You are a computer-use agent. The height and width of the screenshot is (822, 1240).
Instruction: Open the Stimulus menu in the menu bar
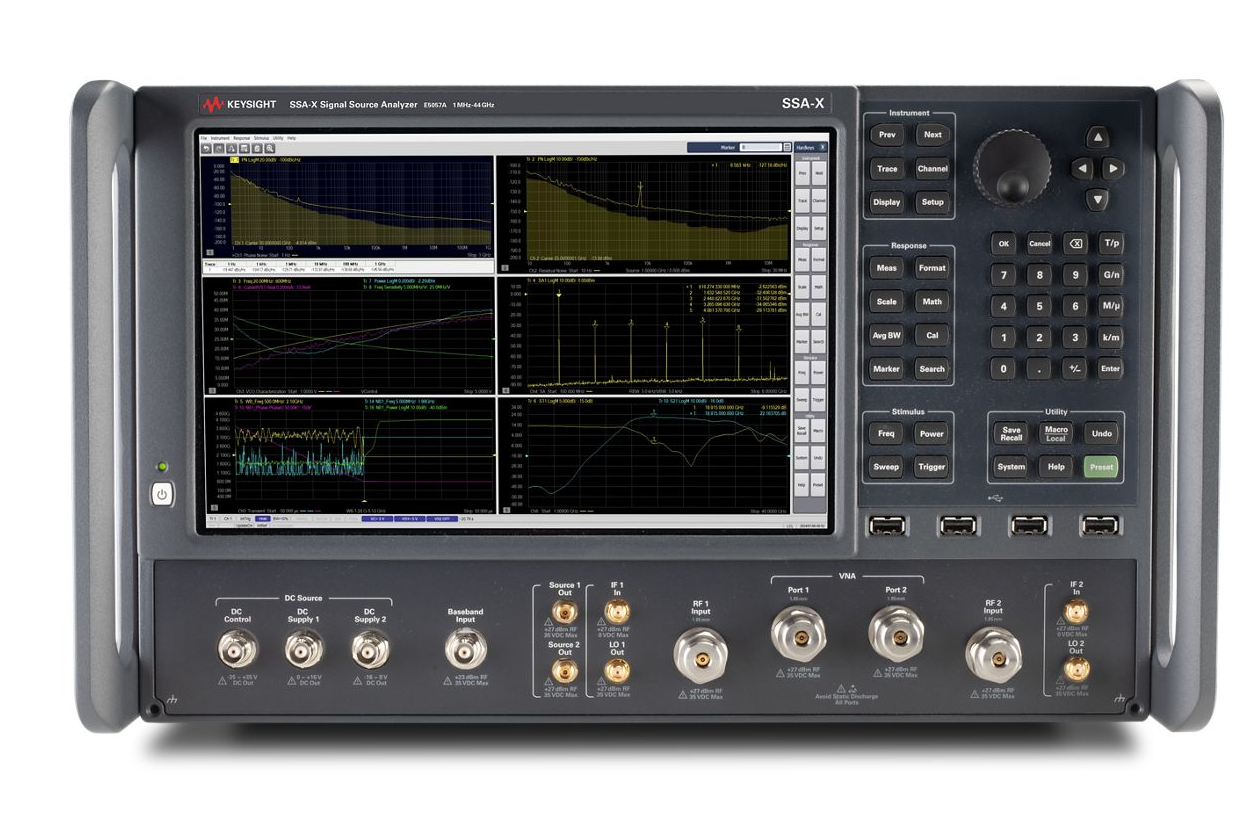pos(261,137)
